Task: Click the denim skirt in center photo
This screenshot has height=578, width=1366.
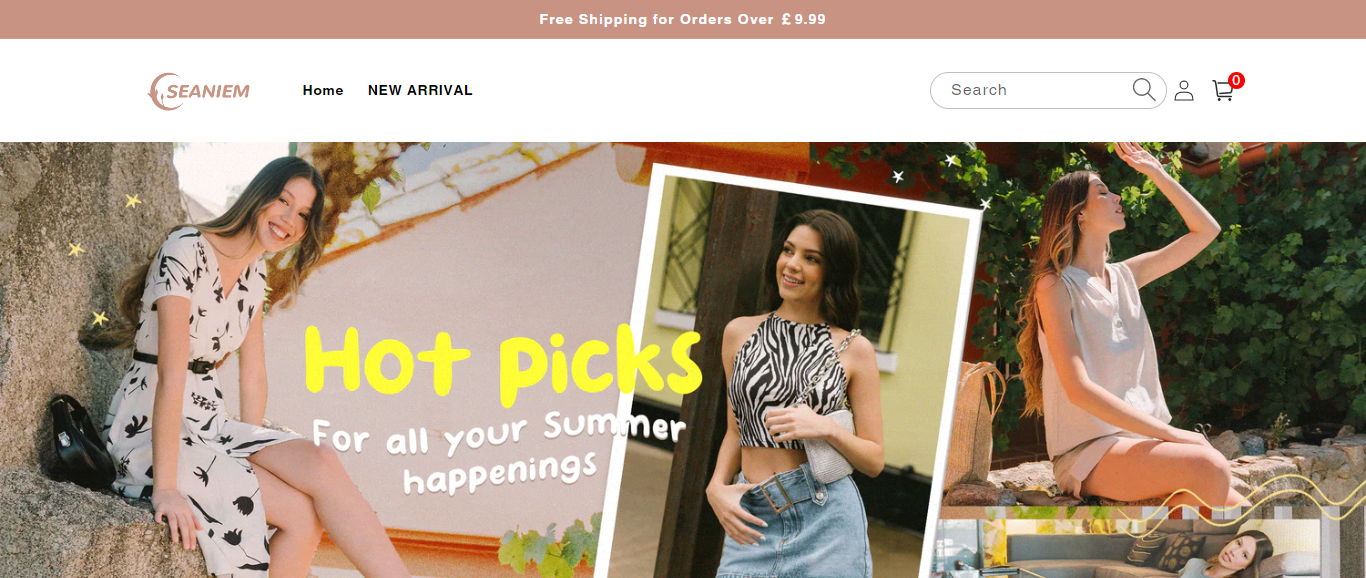Action: pyautogui.click(x=795, y=523)
